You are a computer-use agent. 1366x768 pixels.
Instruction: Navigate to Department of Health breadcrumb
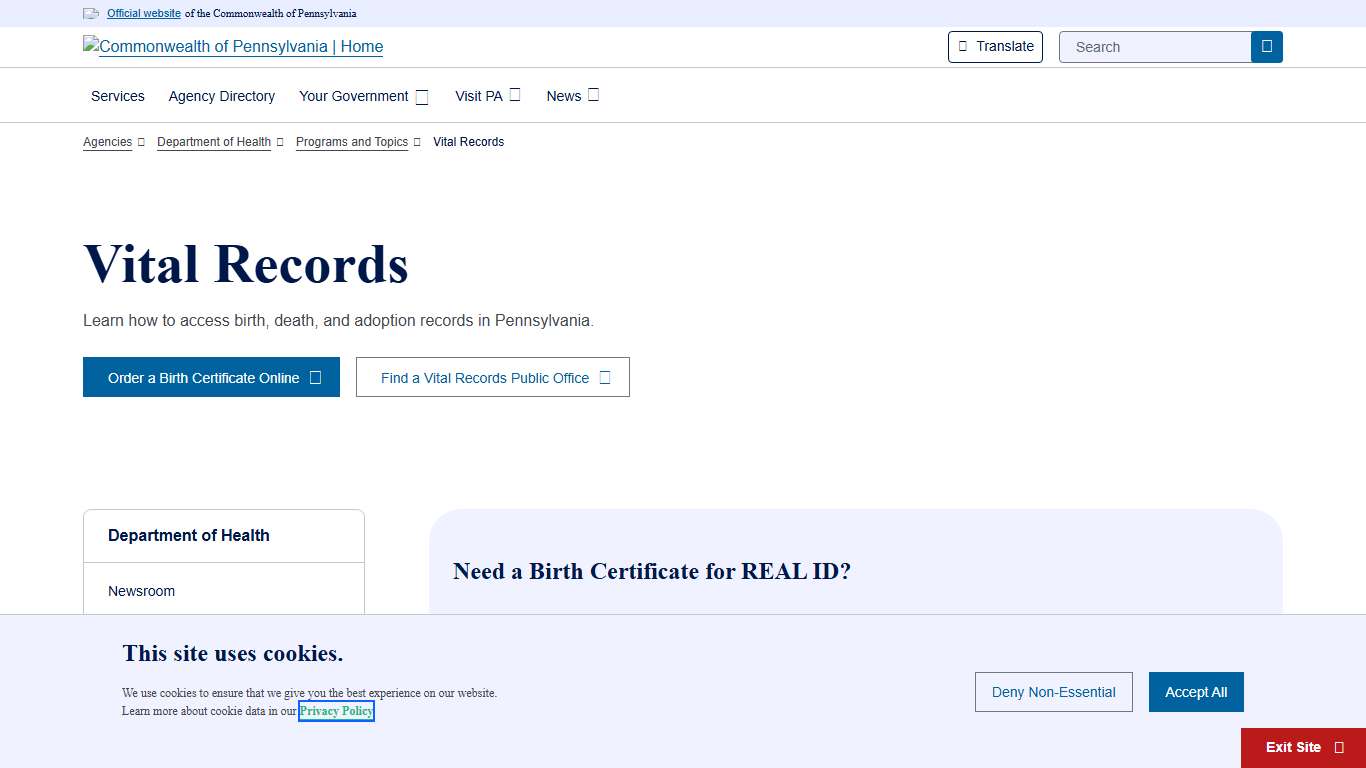(214, 142)
